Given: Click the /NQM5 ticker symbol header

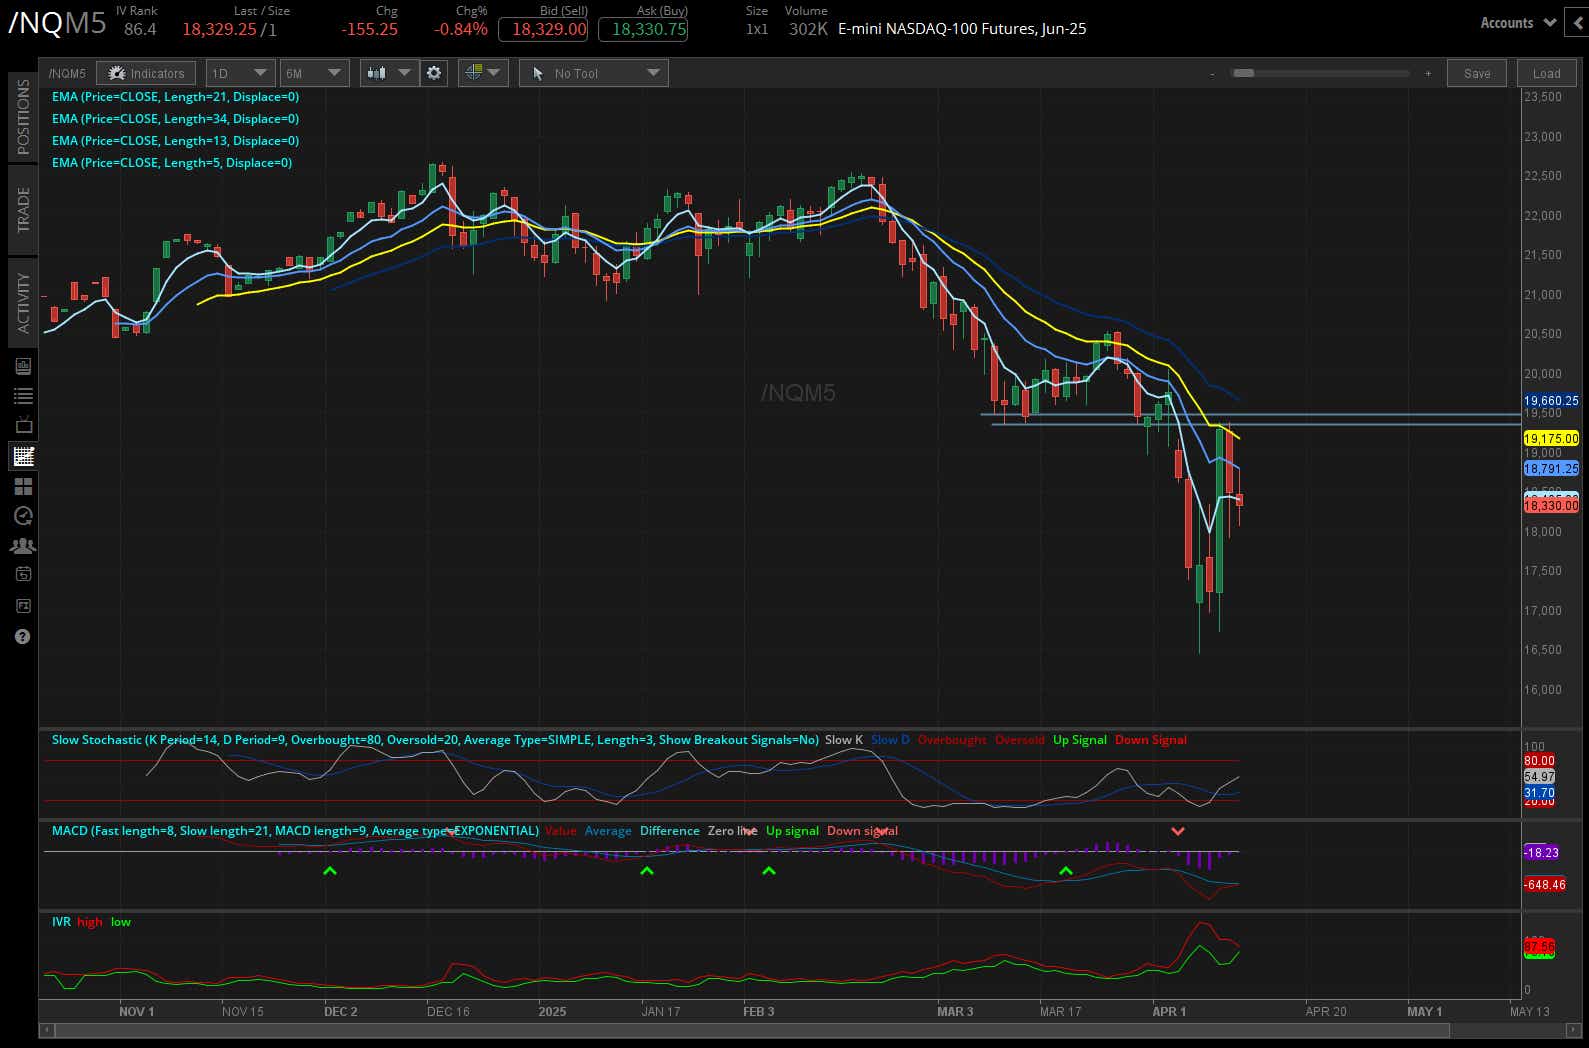Looking at the screenshot, I should click(x=57, y=22).
